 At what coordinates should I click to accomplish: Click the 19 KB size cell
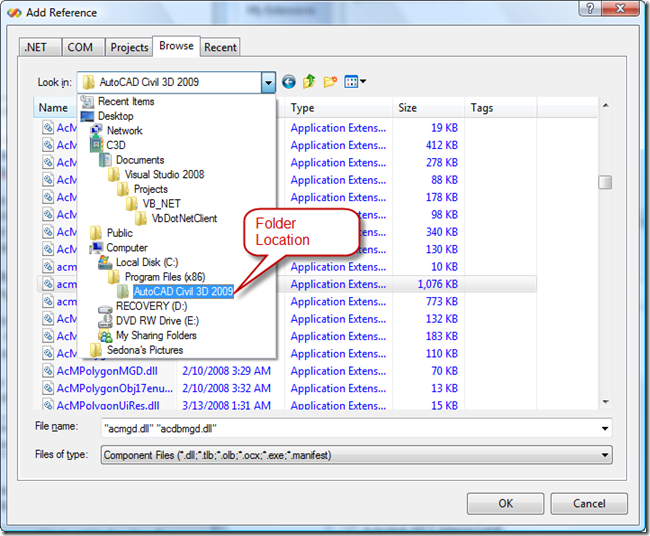(444, 128)
